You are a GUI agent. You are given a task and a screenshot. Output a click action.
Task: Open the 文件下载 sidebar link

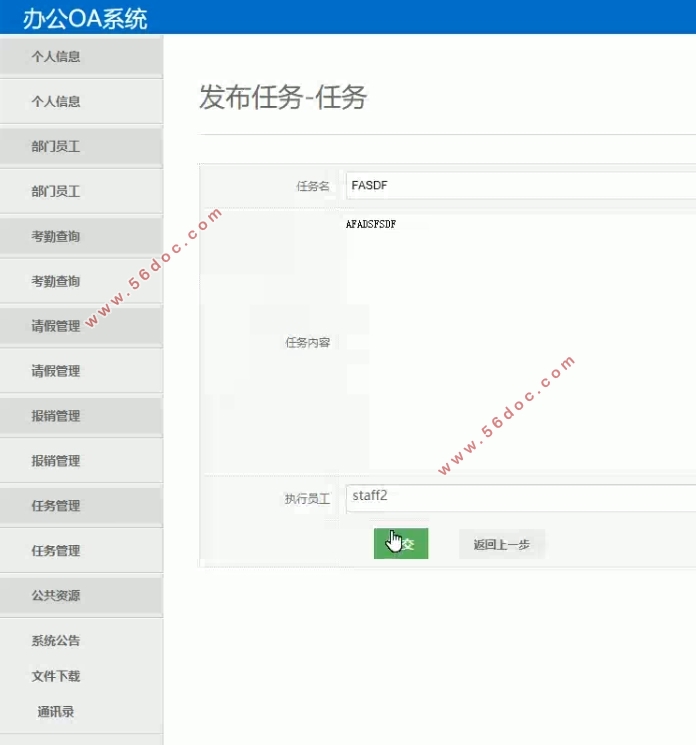[56, 676]
